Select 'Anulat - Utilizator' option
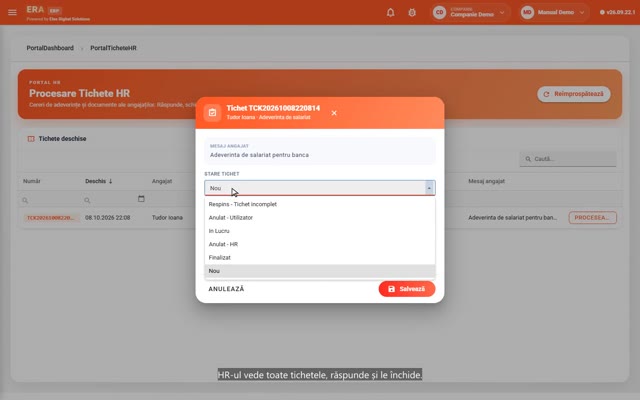This screenshot has width=640, height=400. click(x=320, y=218)
